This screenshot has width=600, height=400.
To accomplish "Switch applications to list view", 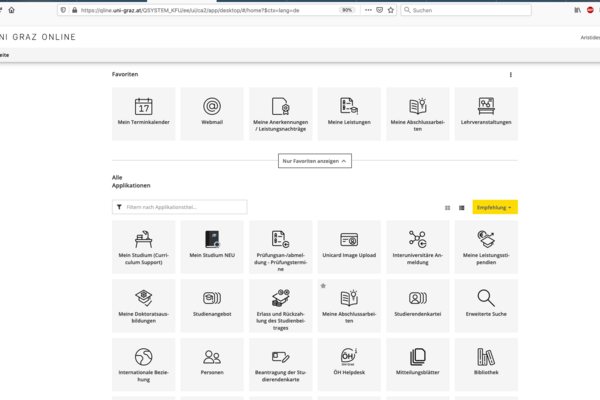I will pos(462,207).
